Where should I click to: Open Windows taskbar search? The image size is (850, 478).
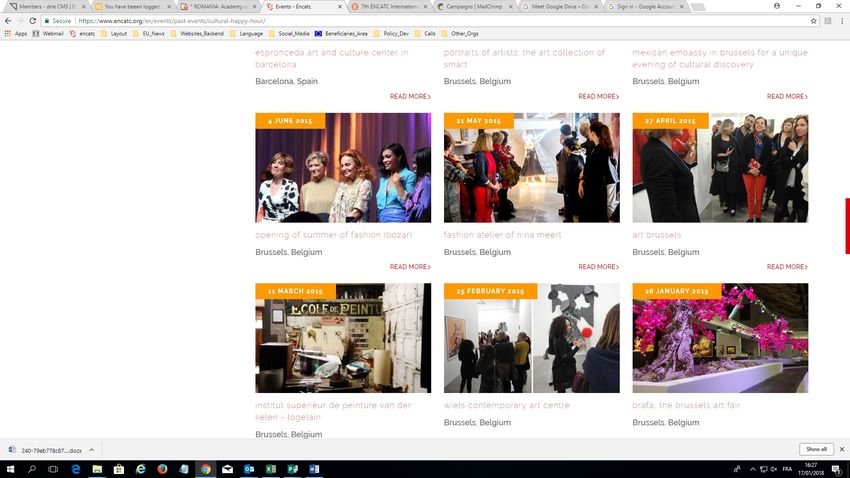[31, 469]
